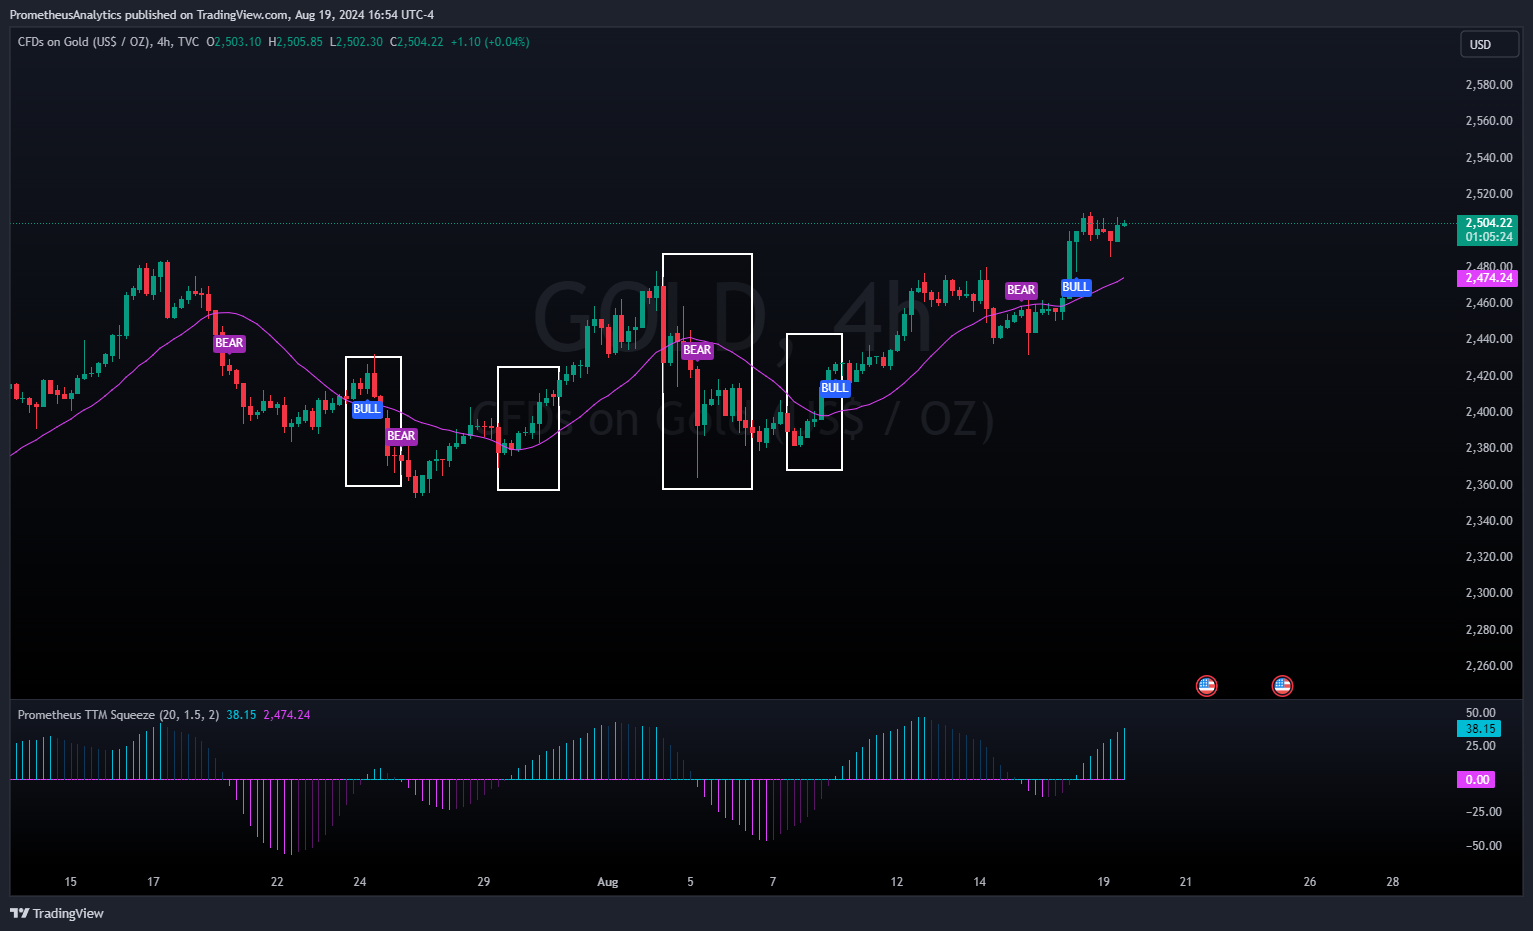Click the 2,440.00 price axis label
This screenshot has width=1533, height=931.
(x=1489, y=339)
